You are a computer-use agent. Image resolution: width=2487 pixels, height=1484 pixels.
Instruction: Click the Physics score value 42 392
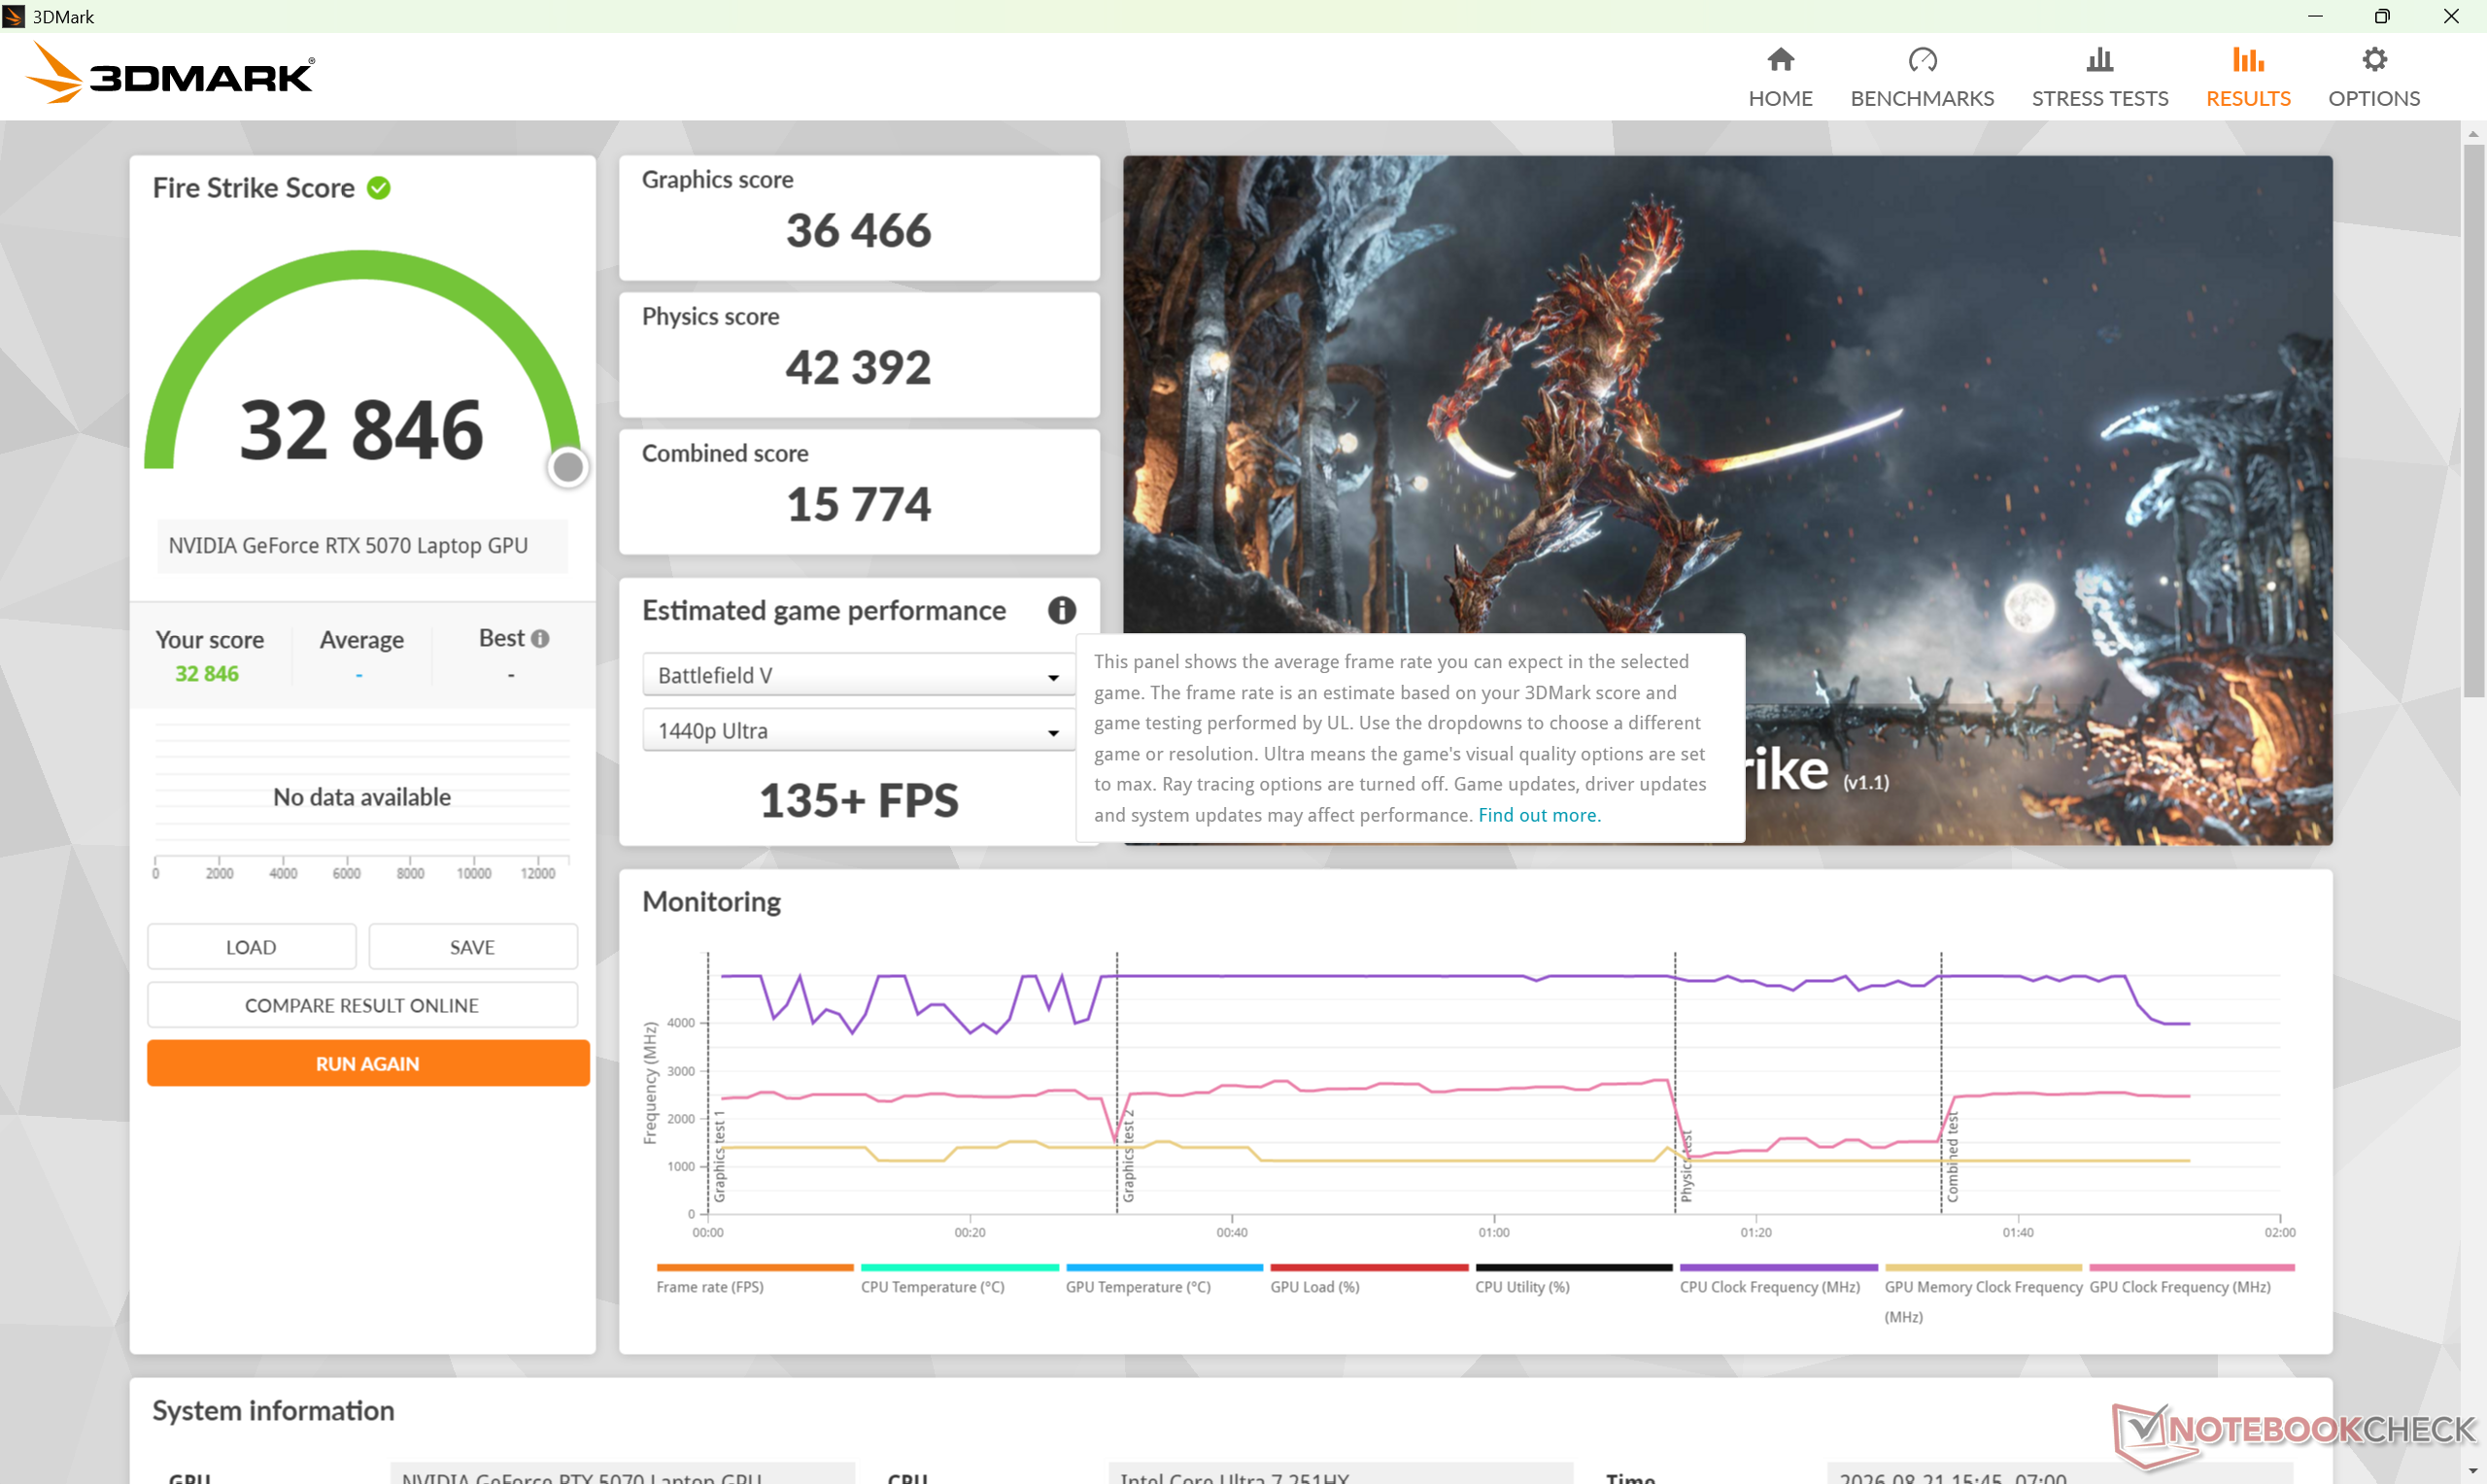pyautogui.click(x=858, y=368)
